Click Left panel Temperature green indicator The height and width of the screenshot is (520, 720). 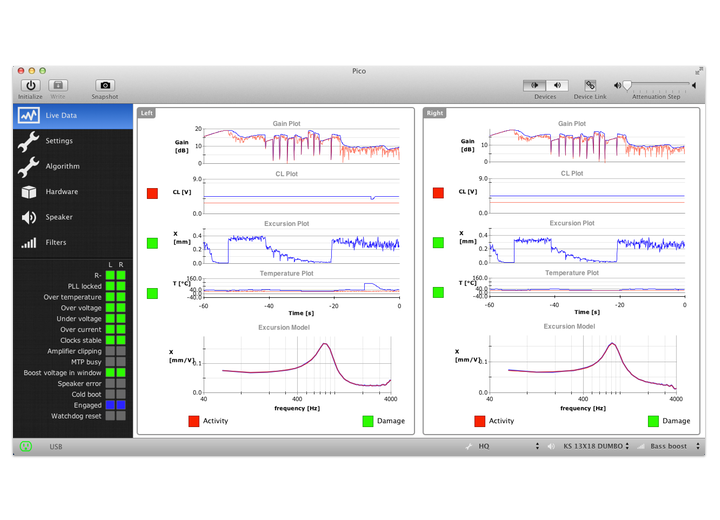[x=152, y=293]
